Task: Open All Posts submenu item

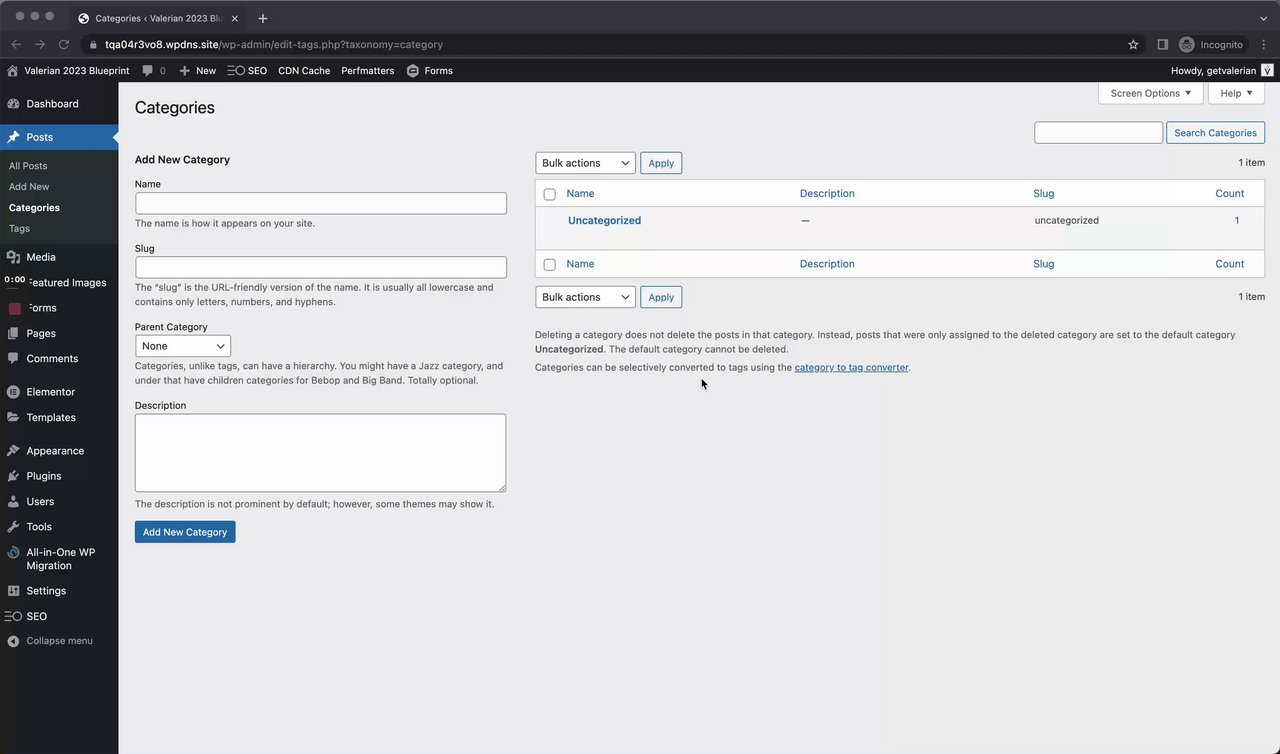Action: 28,166
